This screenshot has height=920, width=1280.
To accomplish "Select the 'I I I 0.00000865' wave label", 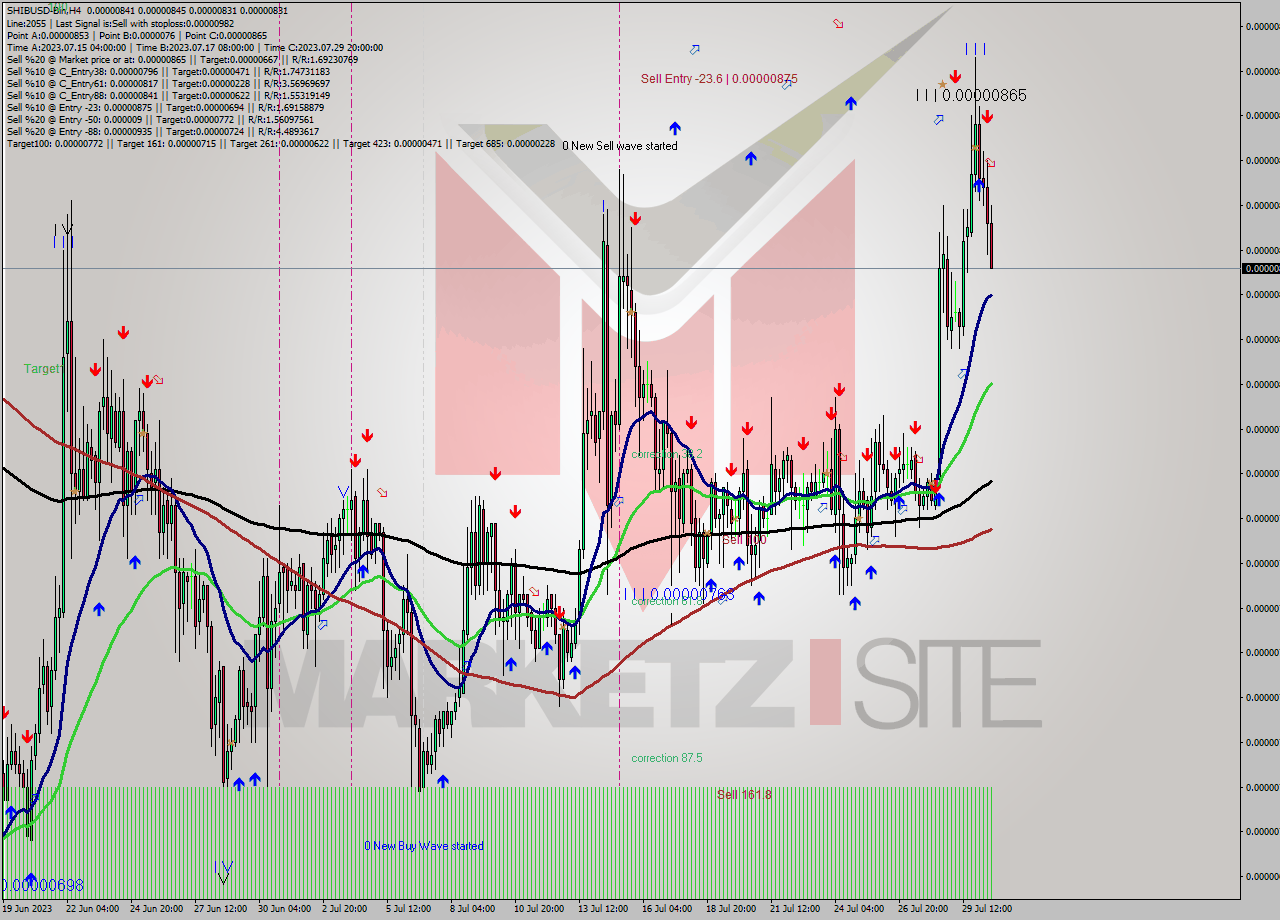I will pos(971,95).
